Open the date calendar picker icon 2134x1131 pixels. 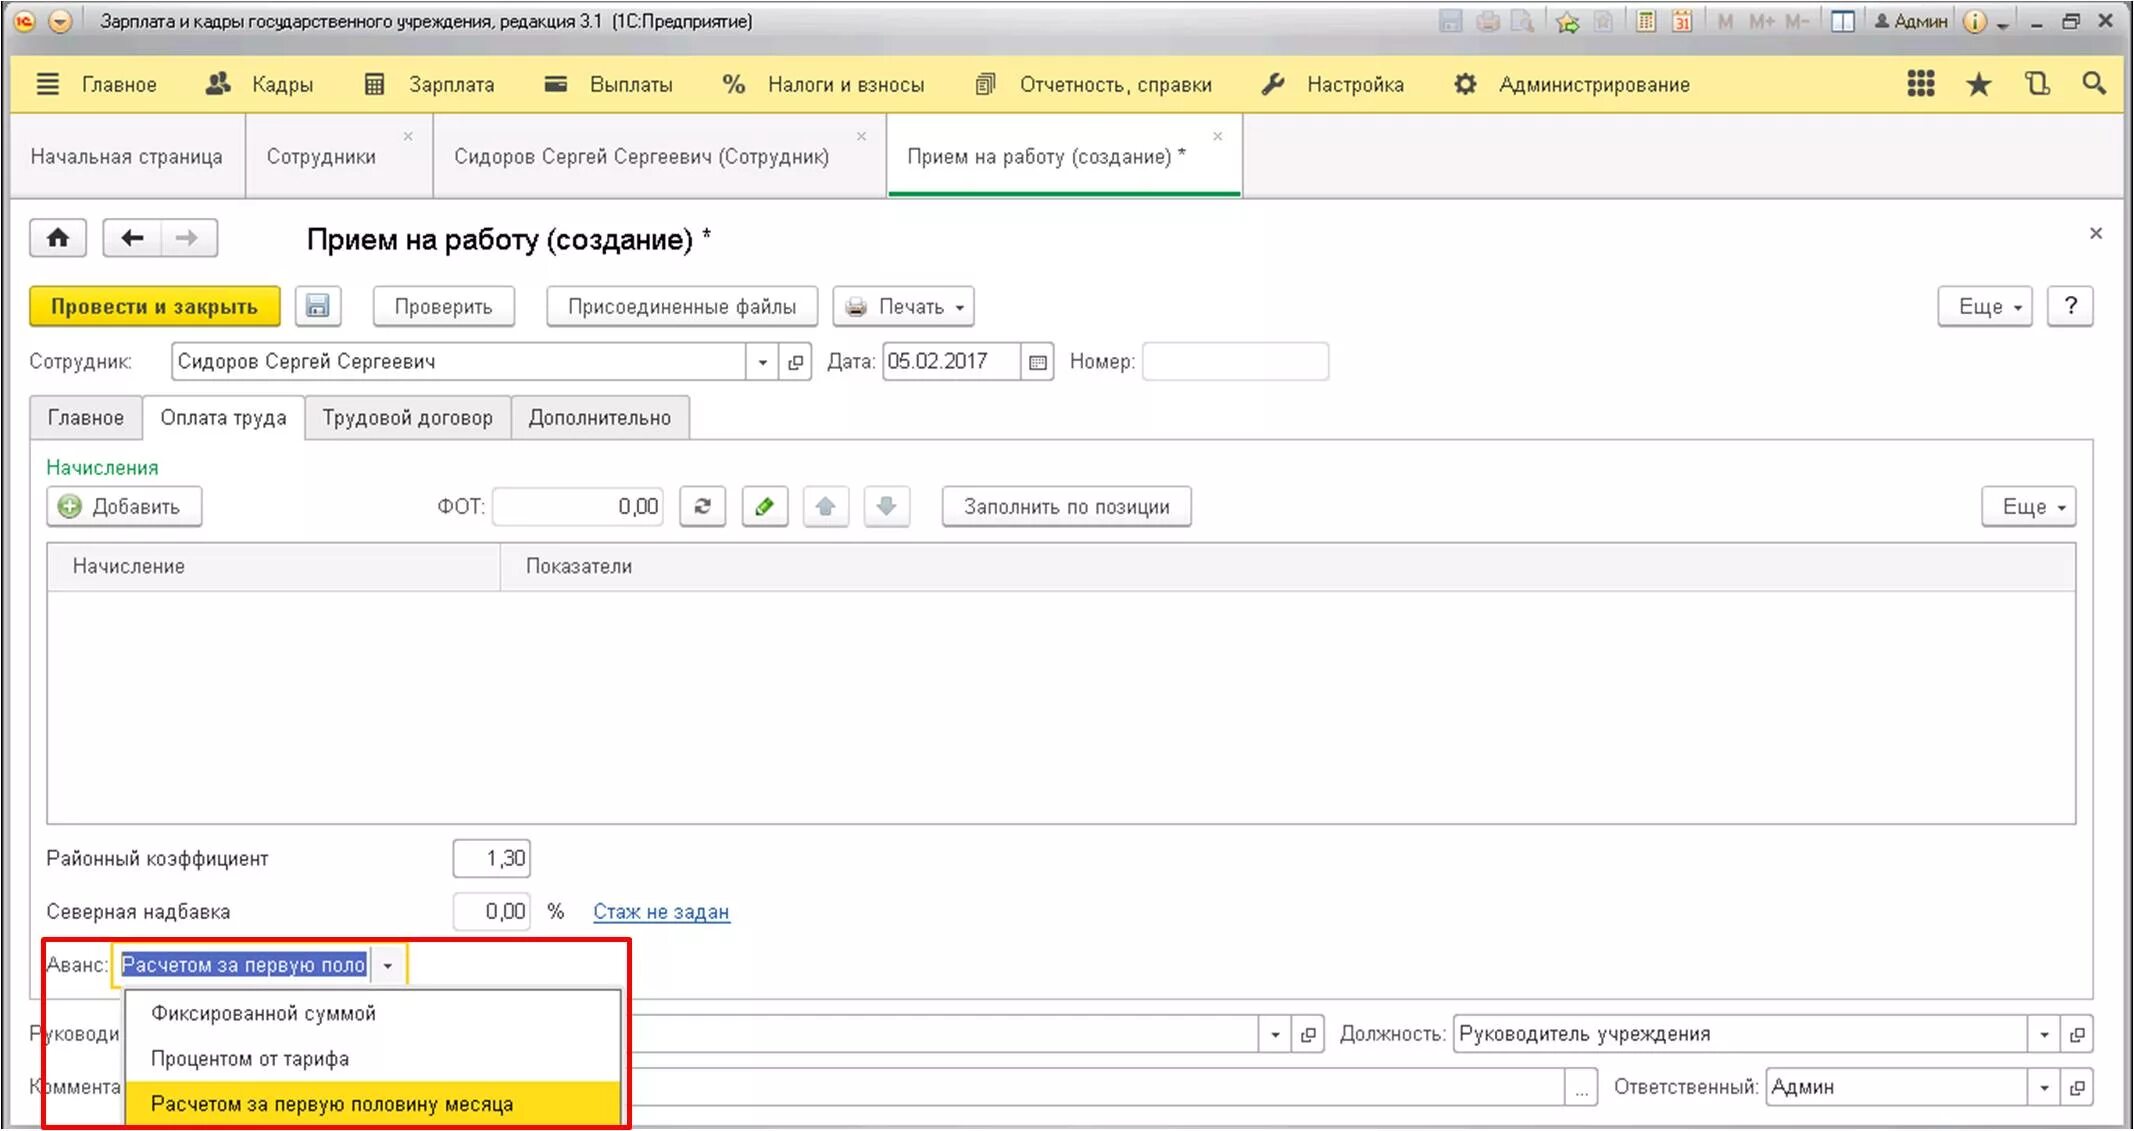point(1038,362)
